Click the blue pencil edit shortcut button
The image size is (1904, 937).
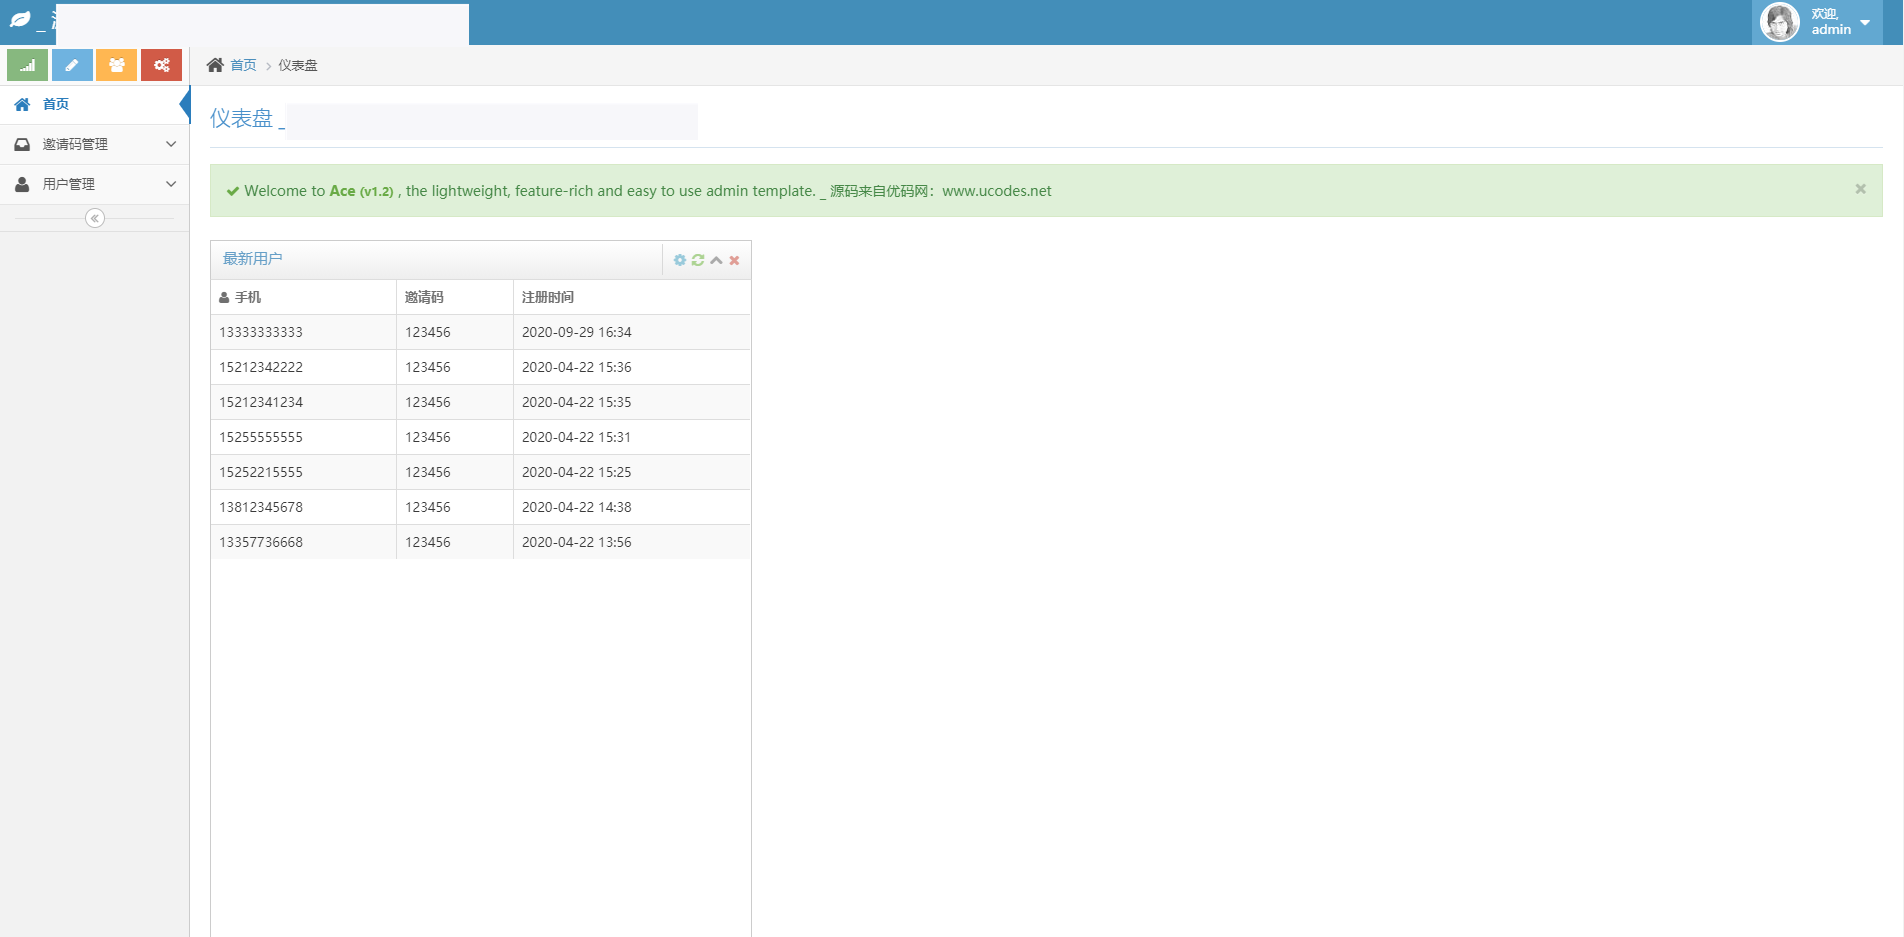point(72,65)
